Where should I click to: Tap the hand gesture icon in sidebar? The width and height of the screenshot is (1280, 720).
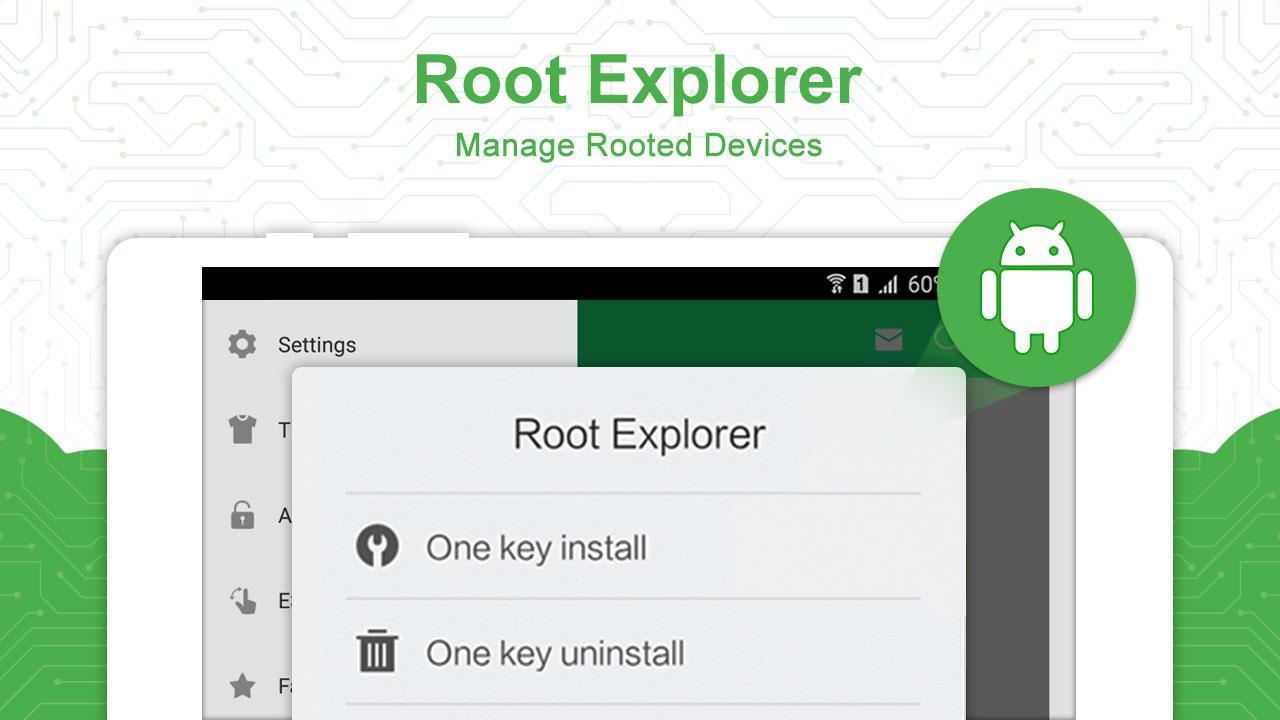point(242,601)
